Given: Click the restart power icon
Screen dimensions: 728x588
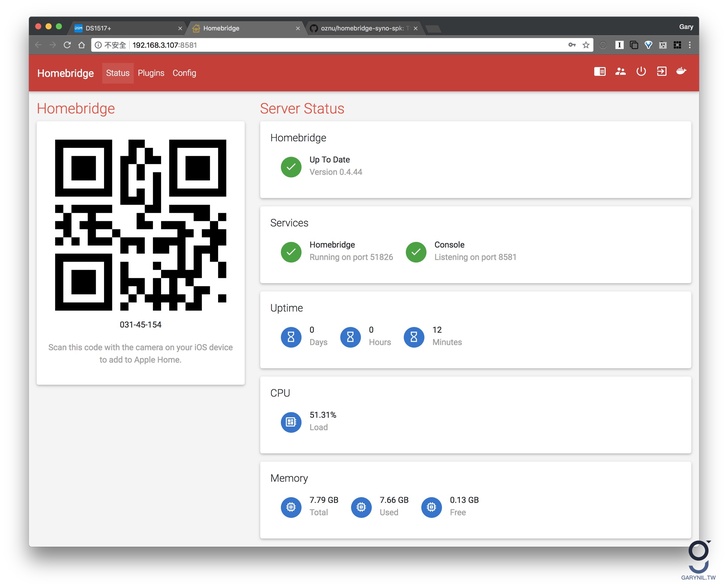Looking at the screenshot, I should 641,72.
